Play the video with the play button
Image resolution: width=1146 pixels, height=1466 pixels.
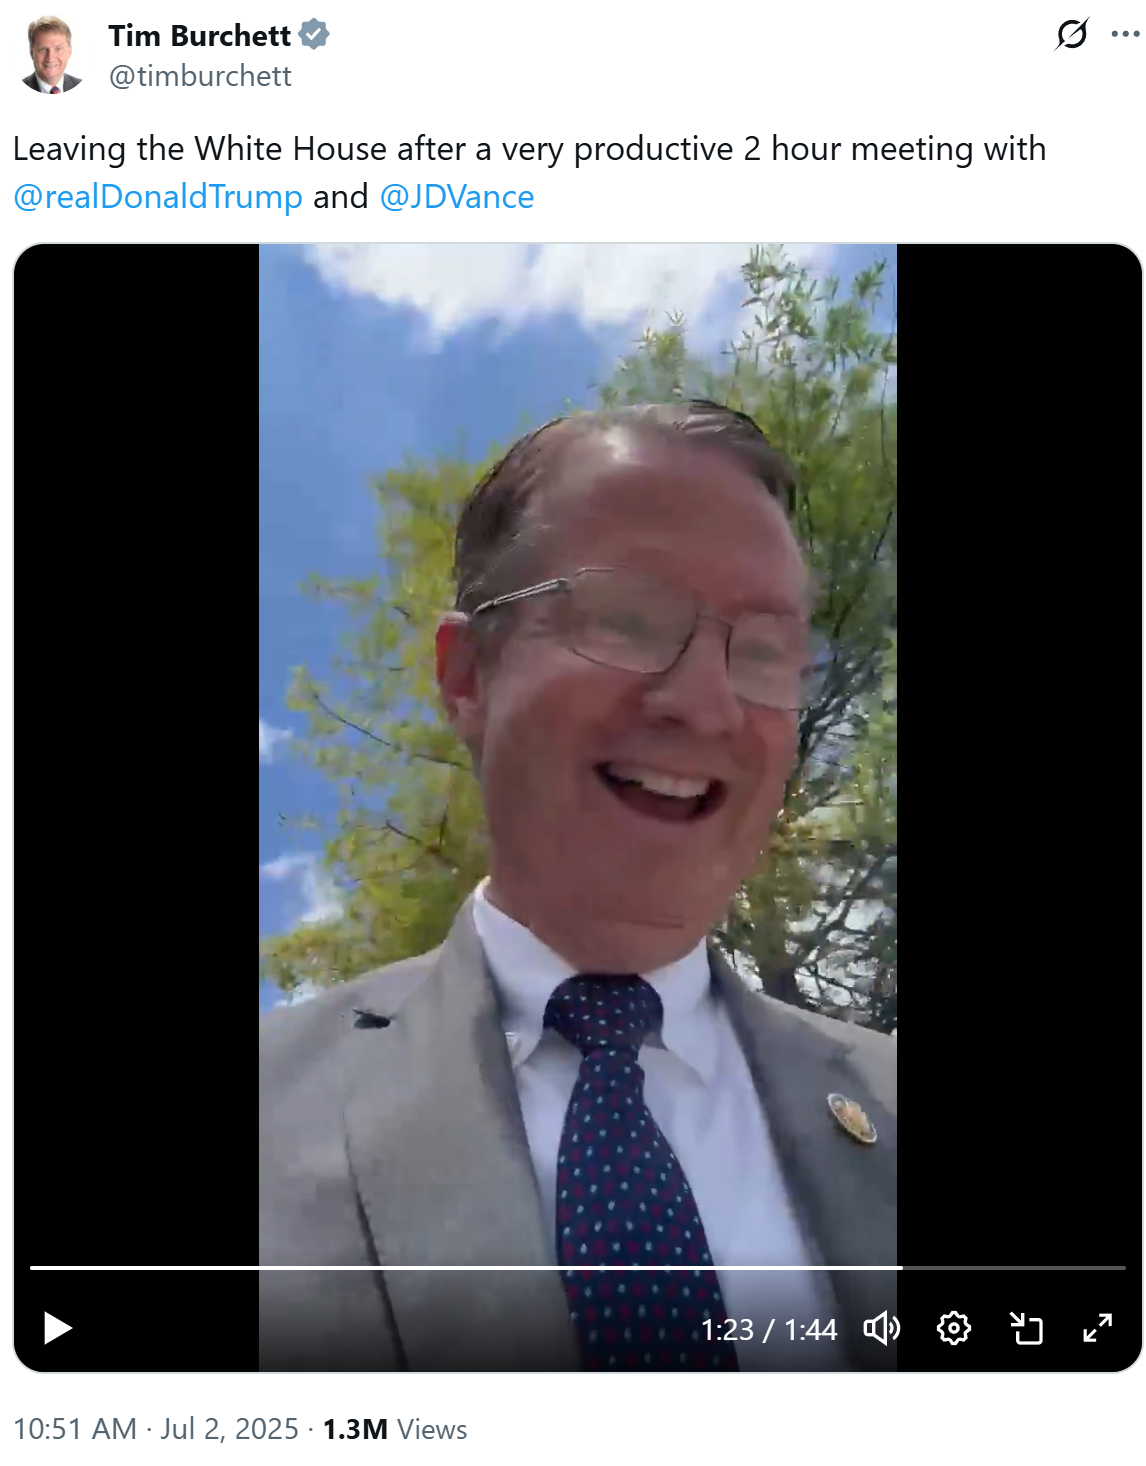click(x=58, y=1328)
